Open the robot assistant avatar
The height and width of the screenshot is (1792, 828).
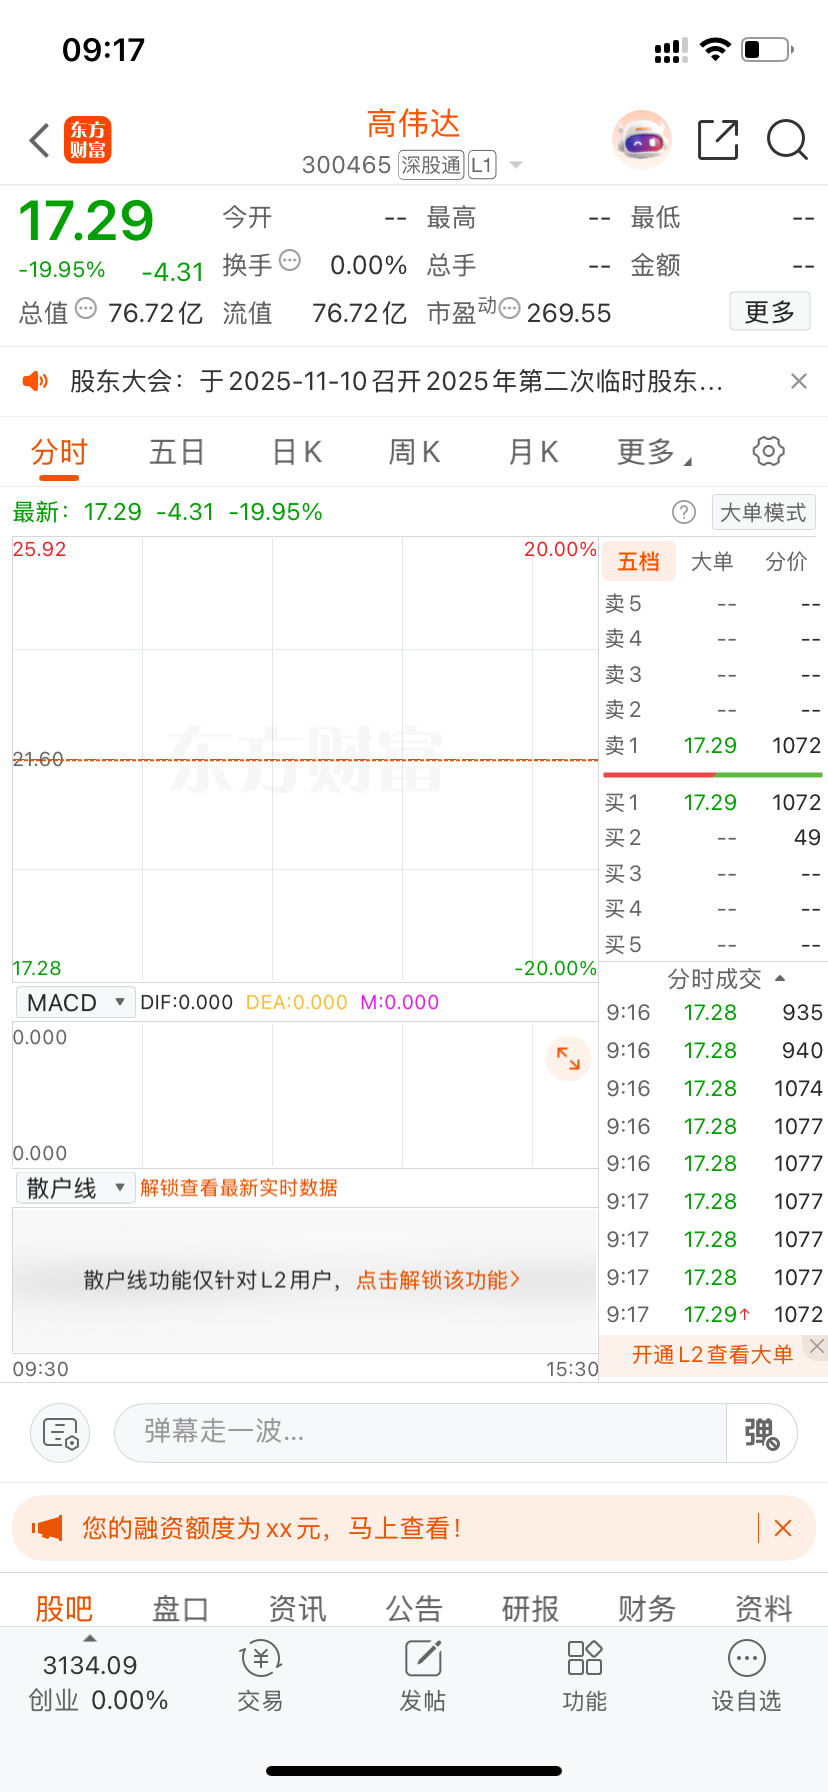641,140
